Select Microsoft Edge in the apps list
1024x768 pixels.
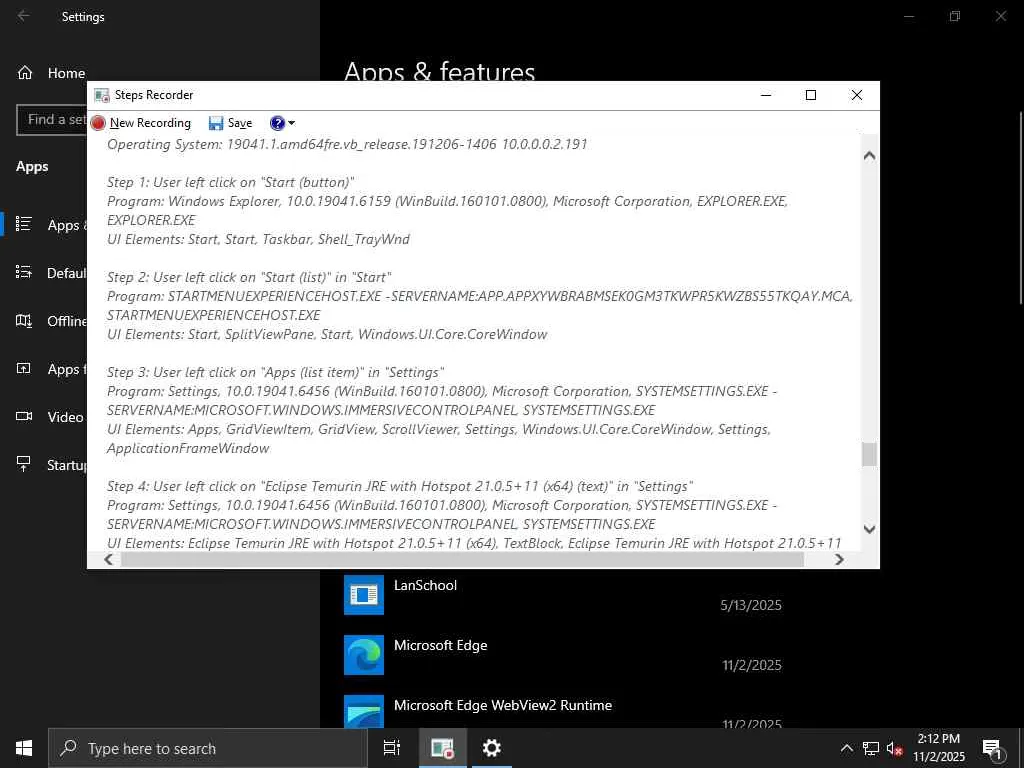563,655
